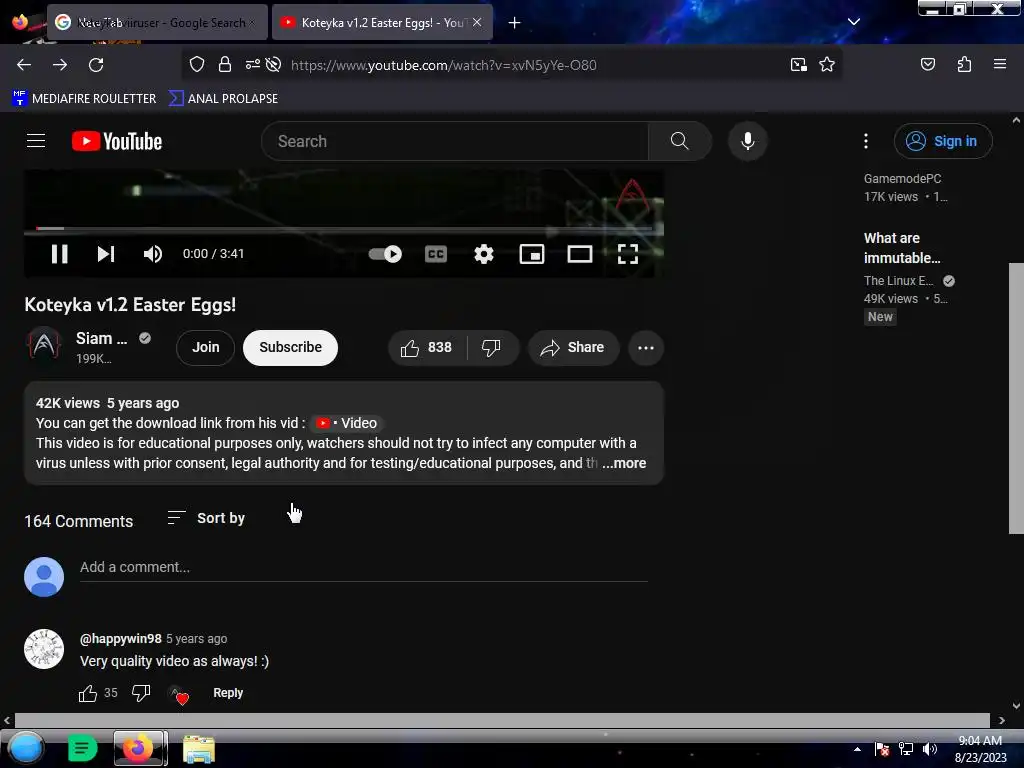Screen dimensions: 1024x768
Task: Open more actions ellipsis beside Share
Action: click(646, 347)
